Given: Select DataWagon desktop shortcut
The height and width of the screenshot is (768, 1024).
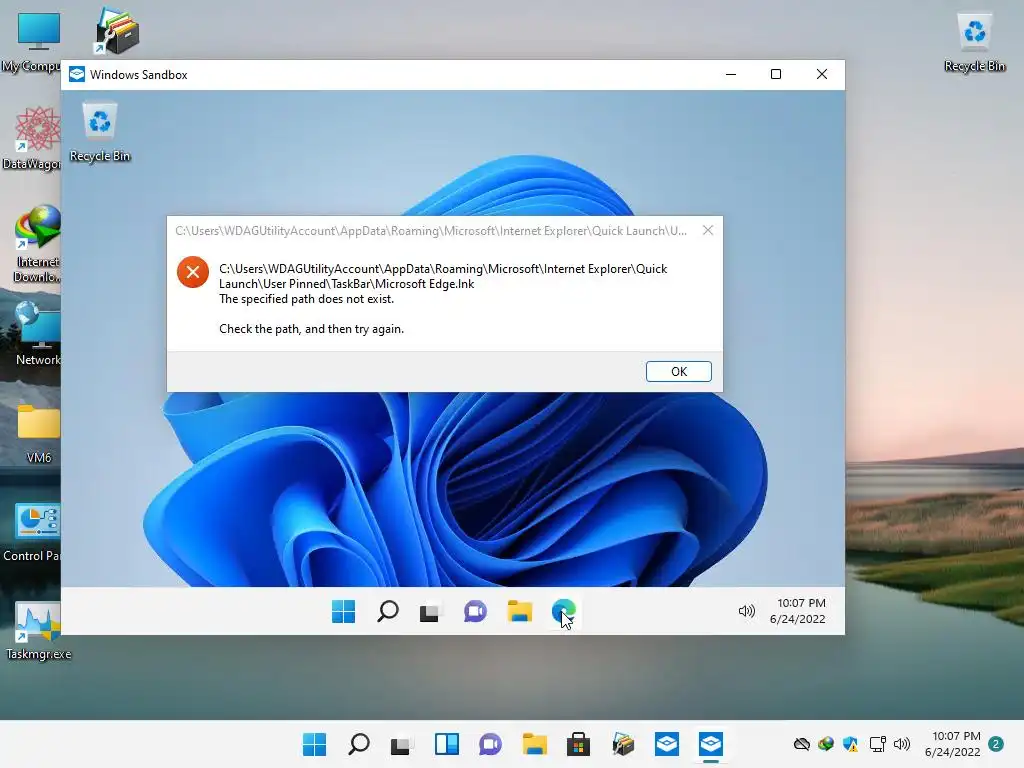Looking at the screenshot, I should click(31, 138).
